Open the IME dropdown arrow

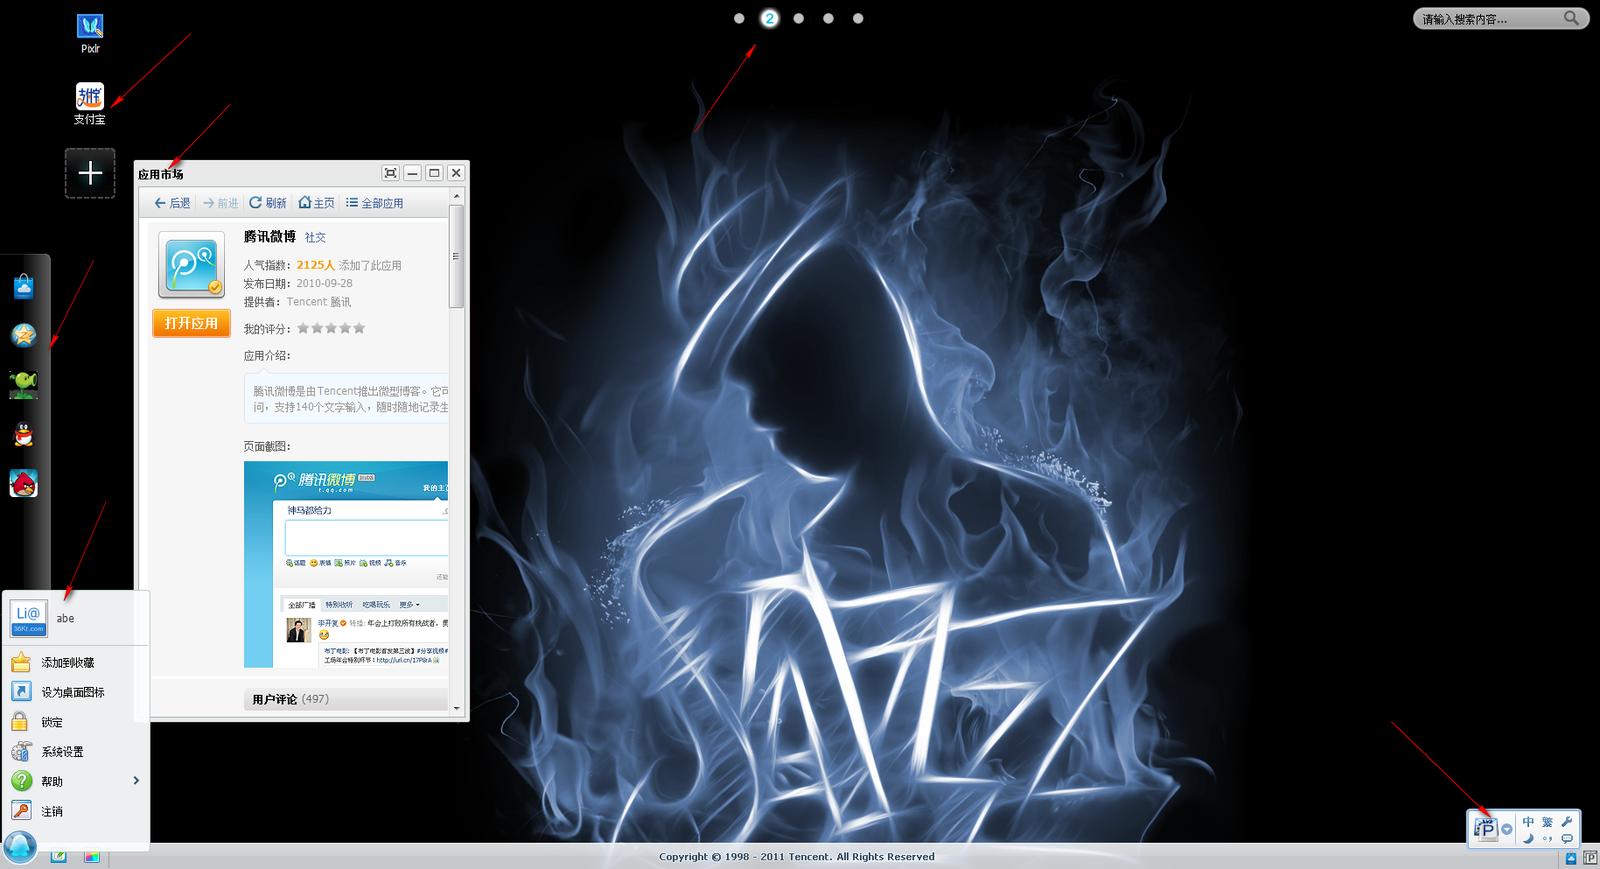pos(1507,829)
